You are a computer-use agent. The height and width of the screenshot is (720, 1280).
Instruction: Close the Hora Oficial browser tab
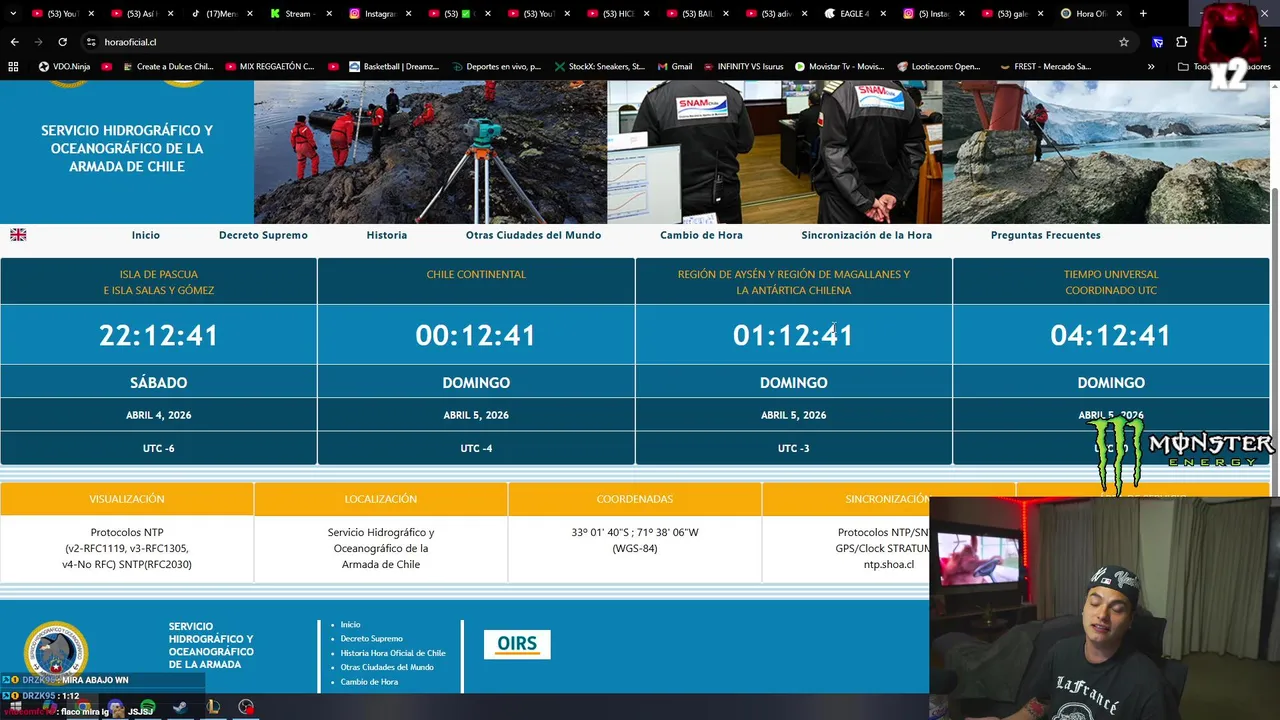pyautogui.click(x=1119, y=14)
